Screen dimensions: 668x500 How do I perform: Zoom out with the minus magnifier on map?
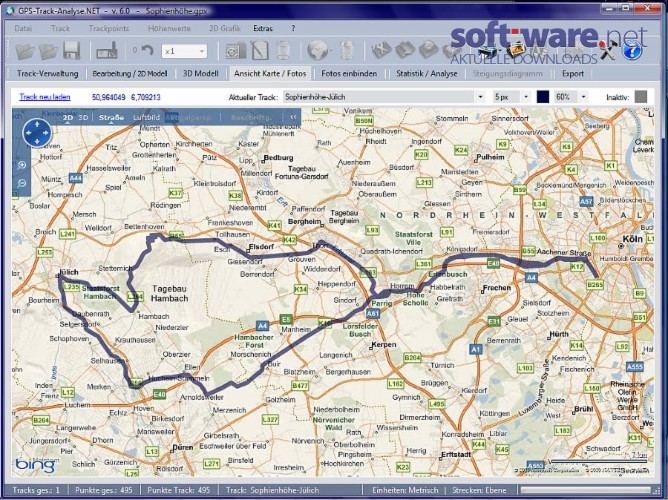22,183
